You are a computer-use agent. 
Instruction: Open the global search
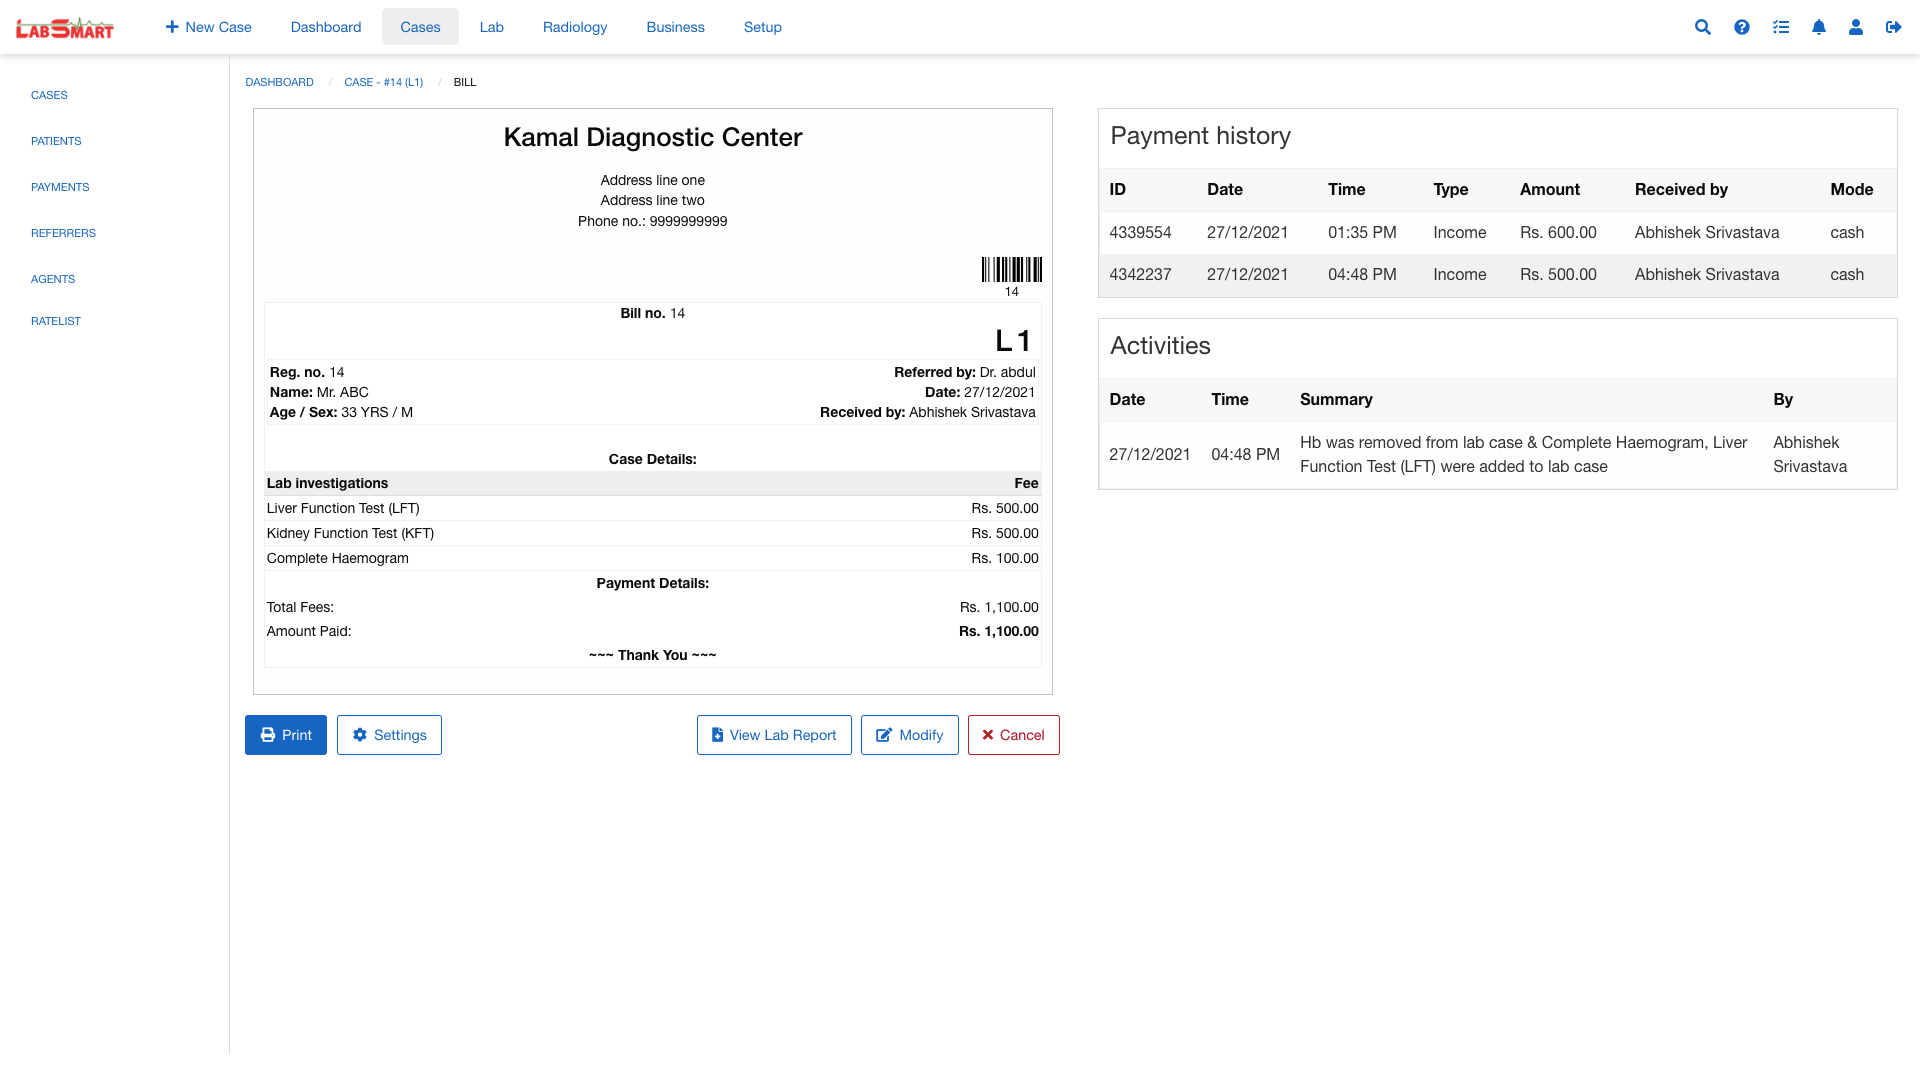pos(1702,27)
